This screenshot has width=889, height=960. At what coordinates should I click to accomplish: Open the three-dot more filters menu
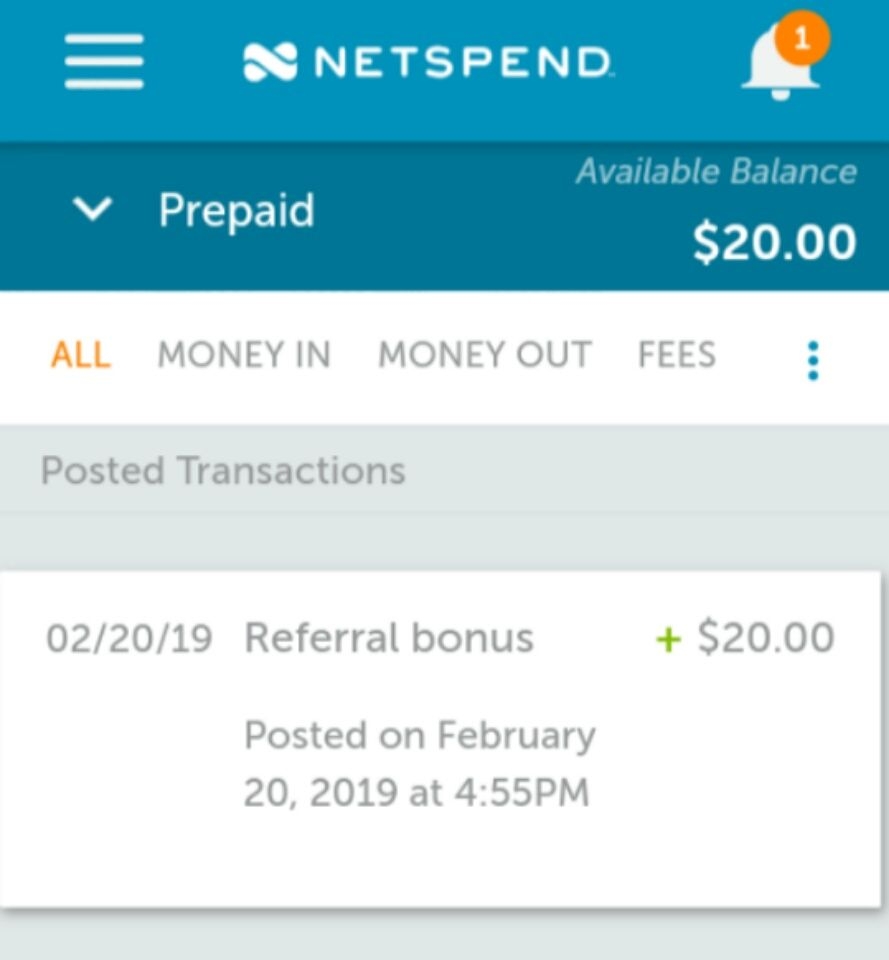[813, 361]
